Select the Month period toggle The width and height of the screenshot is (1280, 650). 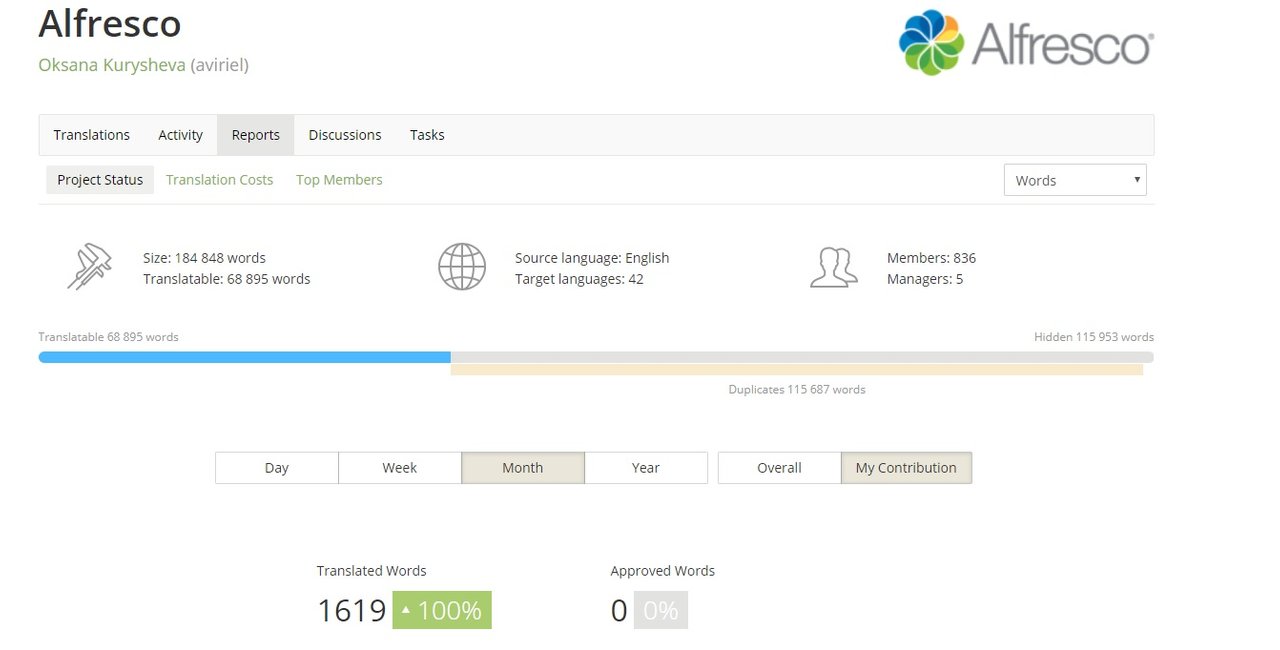[x=523, y=468]
